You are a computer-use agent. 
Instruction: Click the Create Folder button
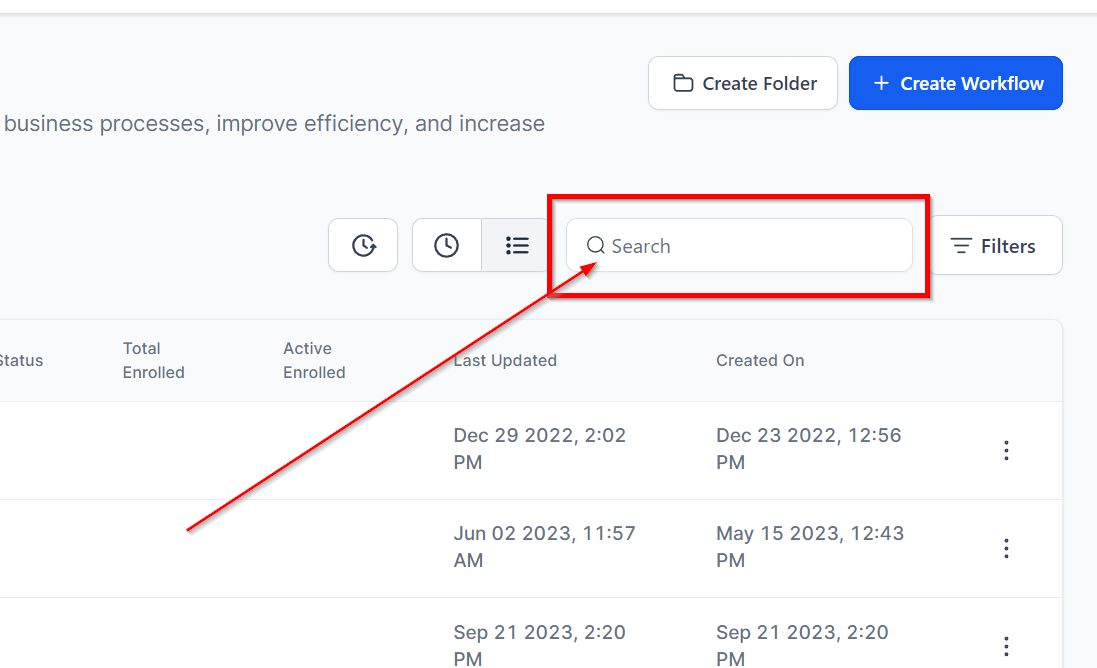click(742, 83)
